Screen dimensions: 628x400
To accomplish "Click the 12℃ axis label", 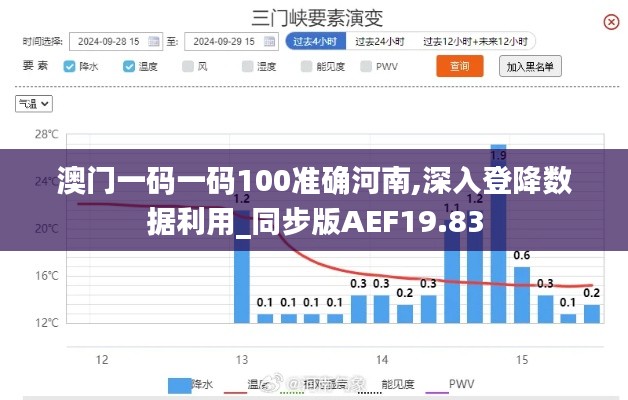I will coord(46,323).
